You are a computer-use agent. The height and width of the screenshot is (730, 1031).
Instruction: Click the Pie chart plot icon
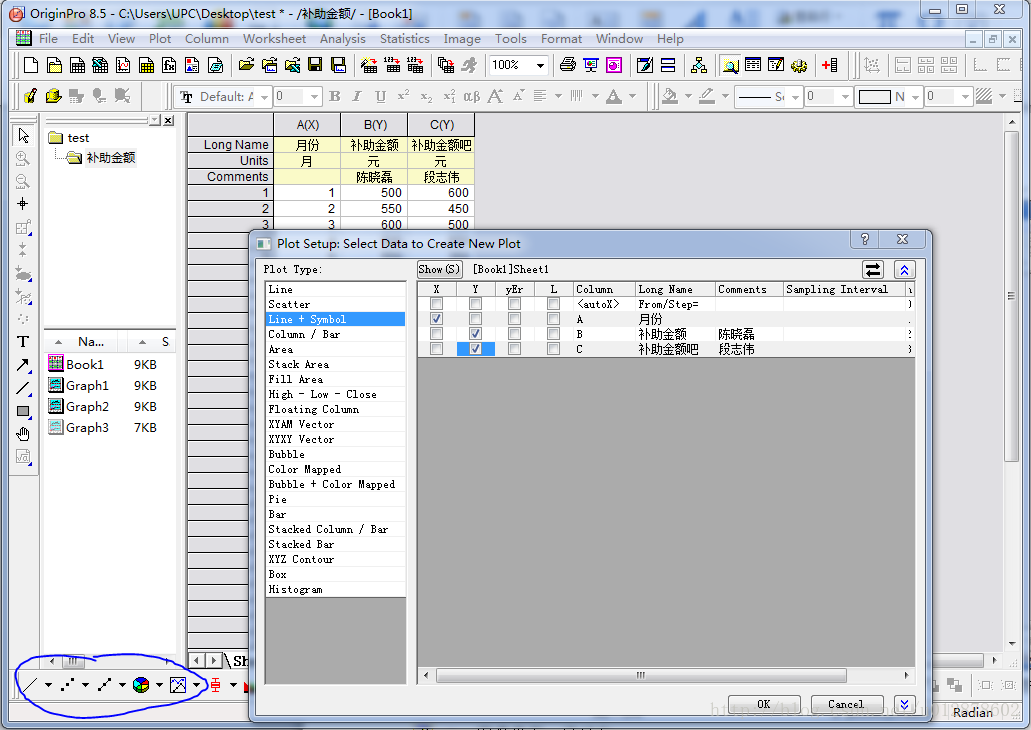point(141,685)
